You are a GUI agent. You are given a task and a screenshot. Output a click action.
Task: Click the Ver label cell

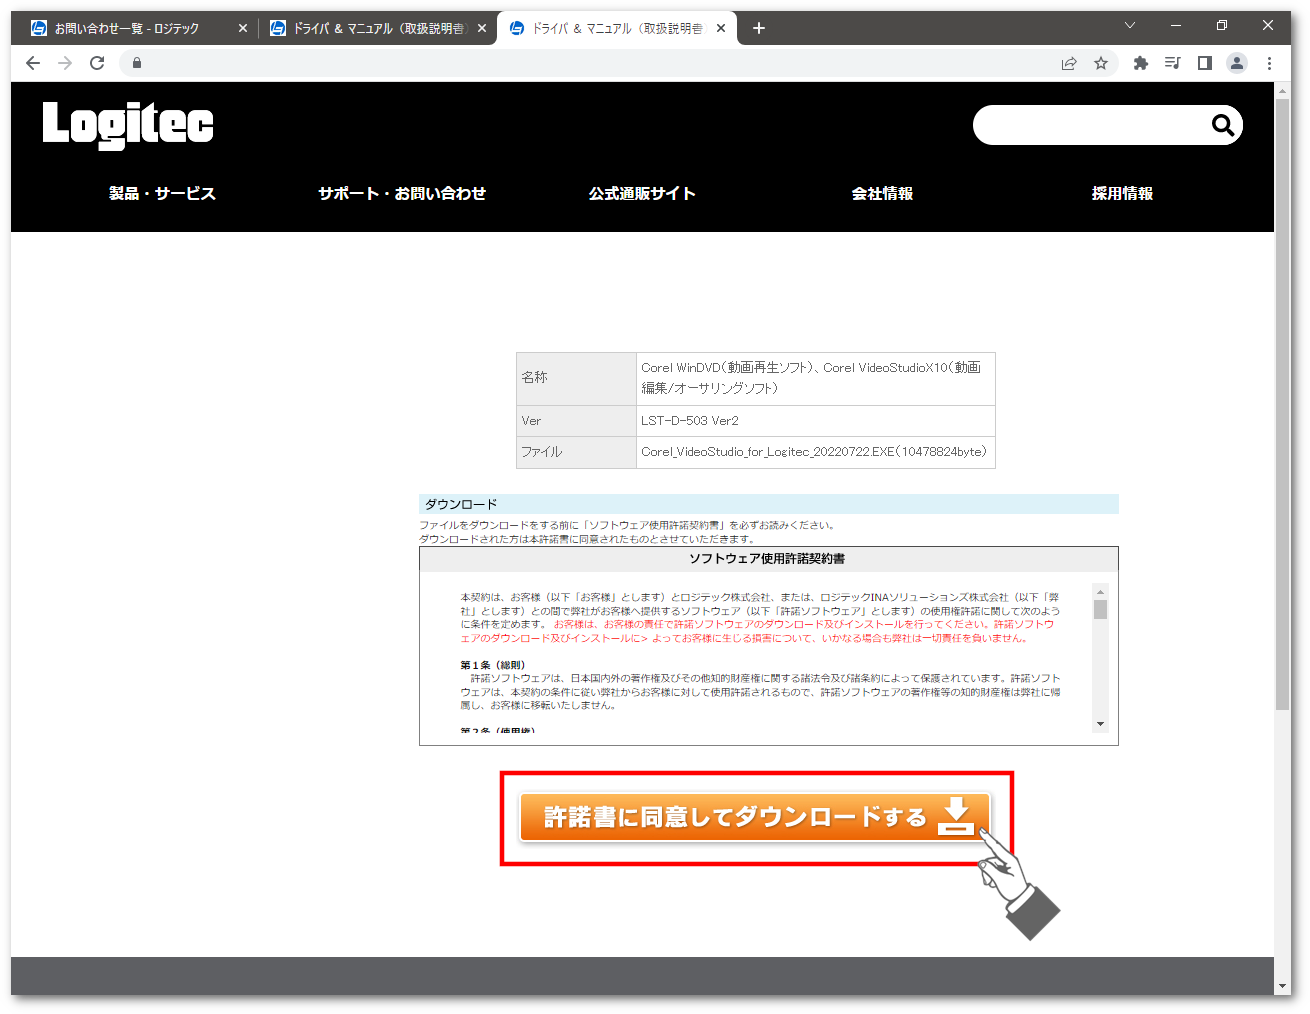(577, 421)
